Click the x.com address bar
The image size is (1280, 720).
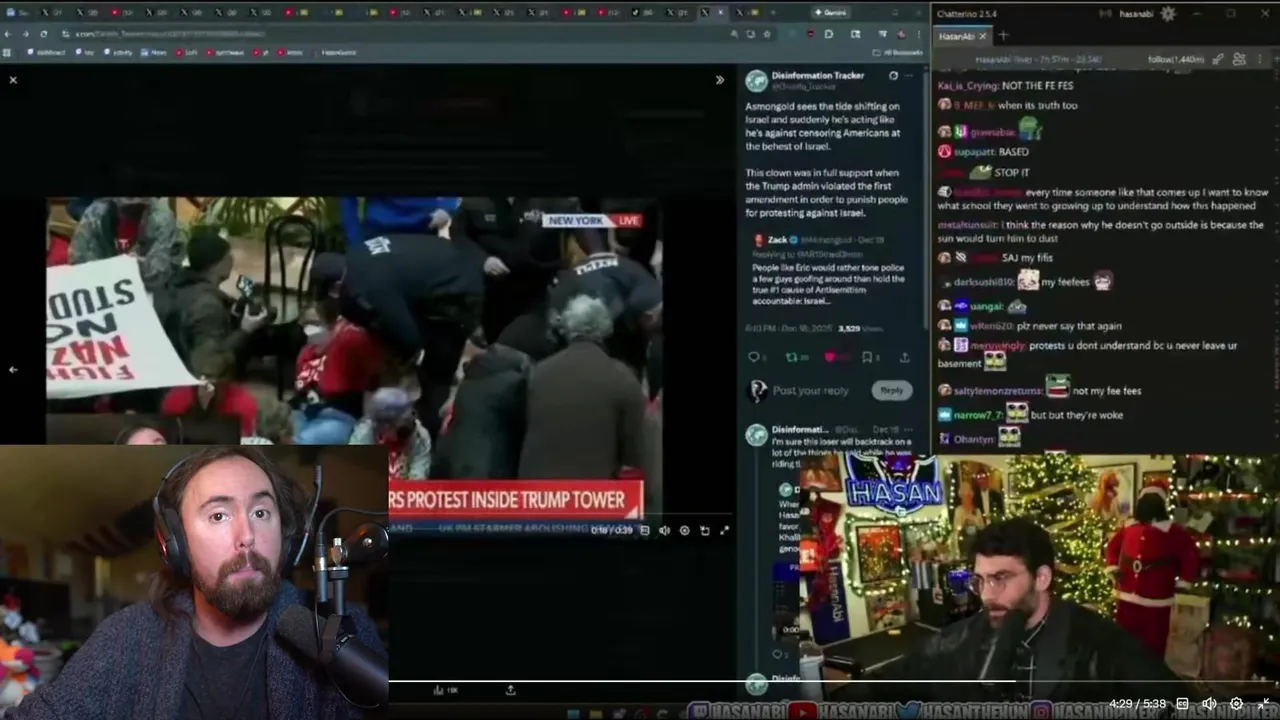coord(400,33)
